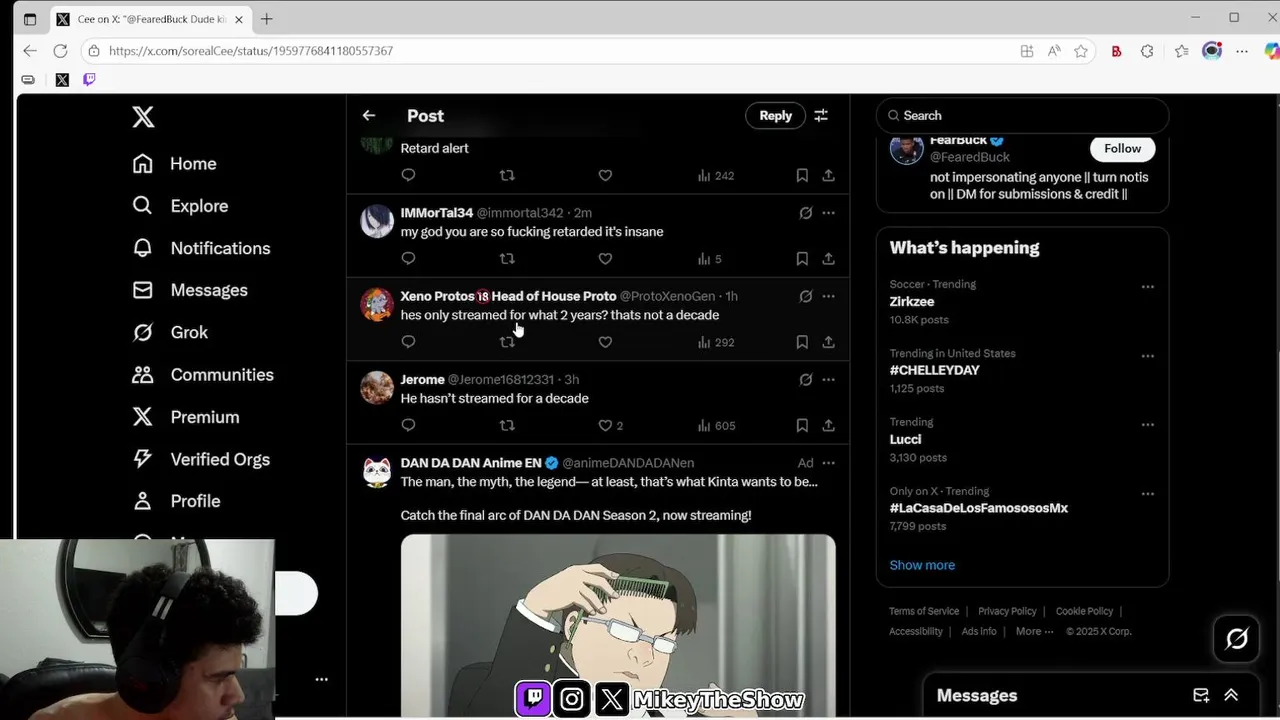
Task: Open Grok explain on IMMorTal34's comment
Action: click(x=805, y=213)
